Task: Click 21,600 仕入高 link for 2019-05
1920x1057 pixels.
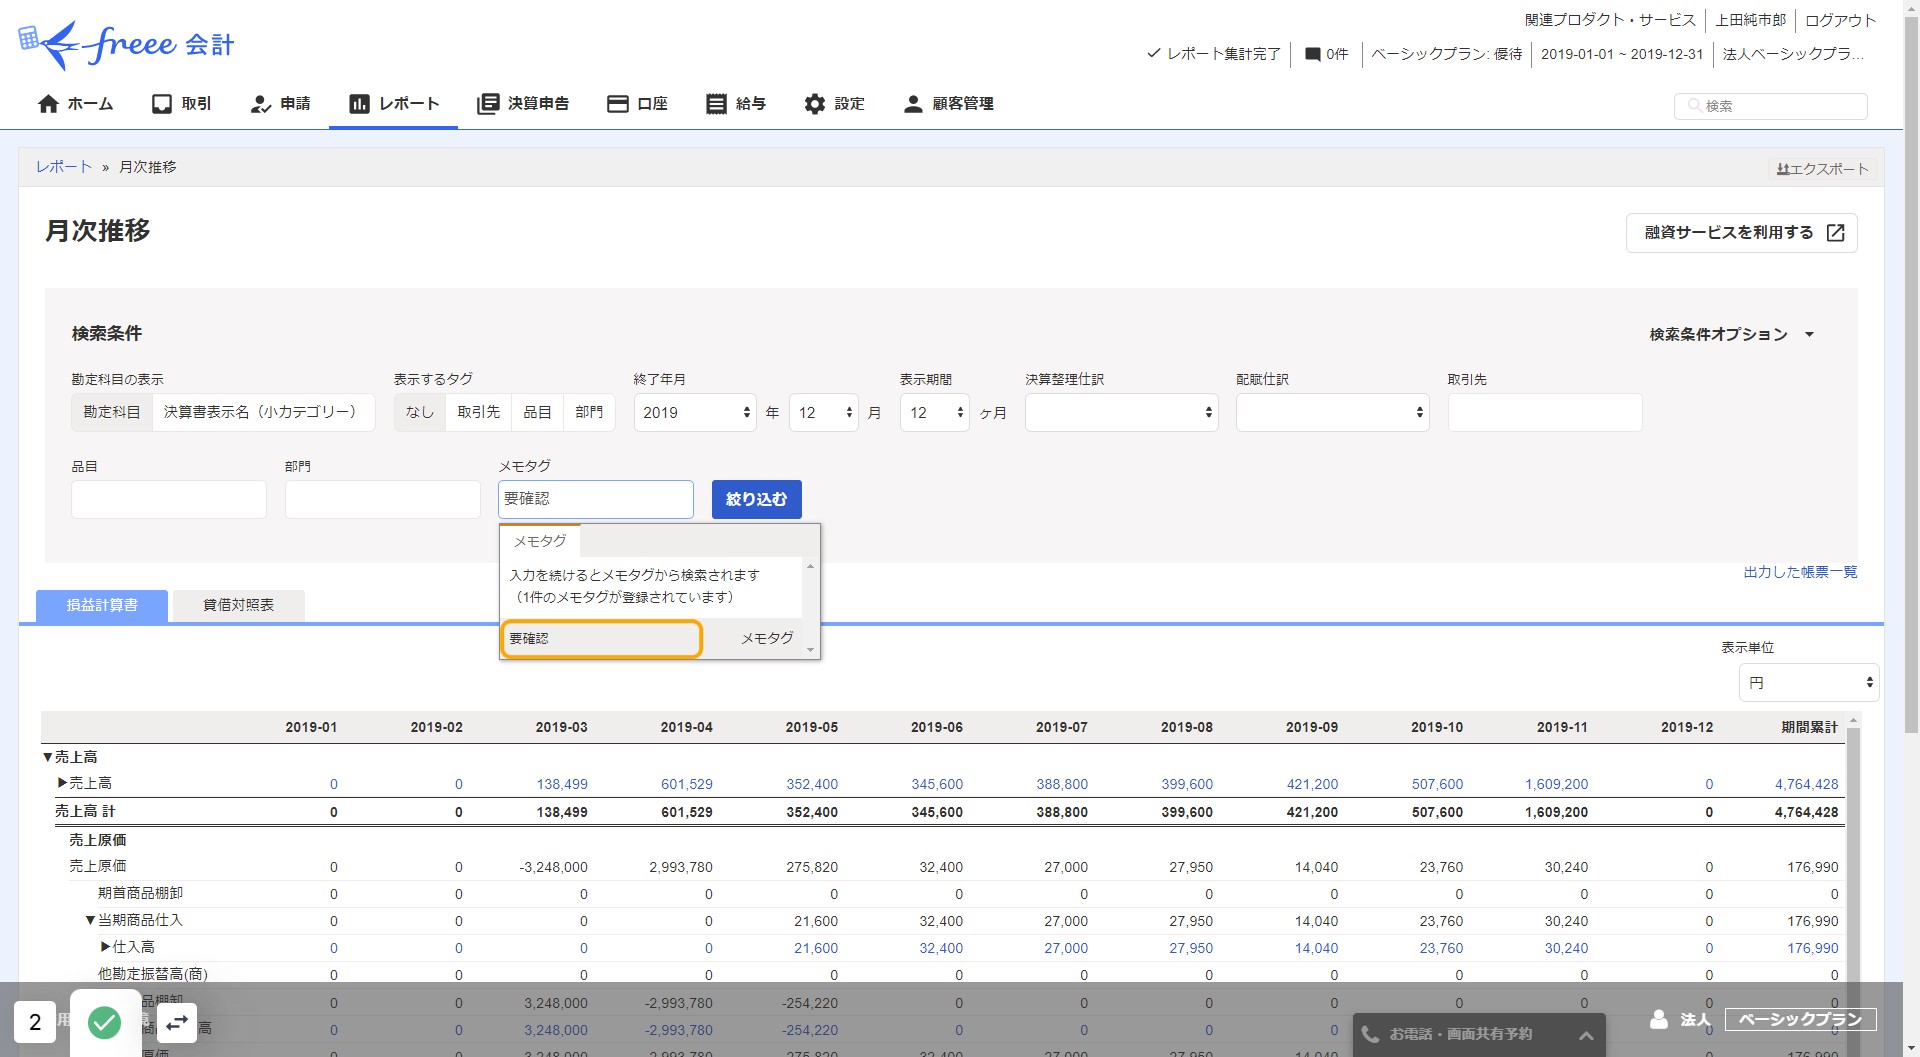Action: [x=816, y=949]
